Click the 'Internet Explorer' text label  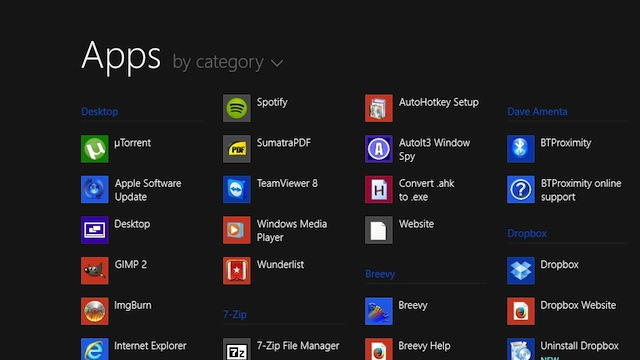(x=150, y=346)
